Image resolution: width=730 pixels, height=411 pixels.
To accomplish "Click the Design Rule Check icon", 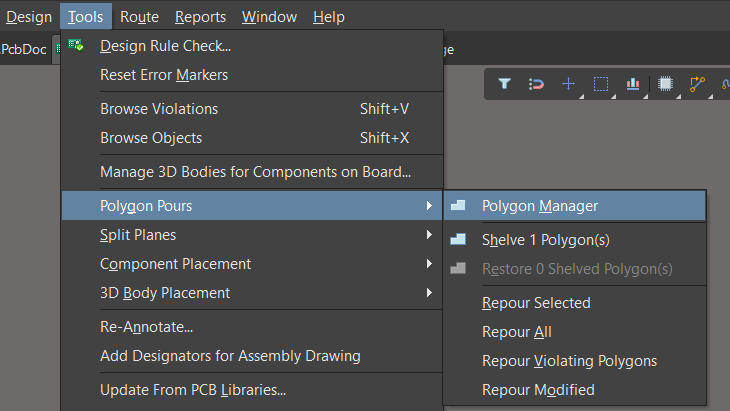I will [x=76, y=45].
